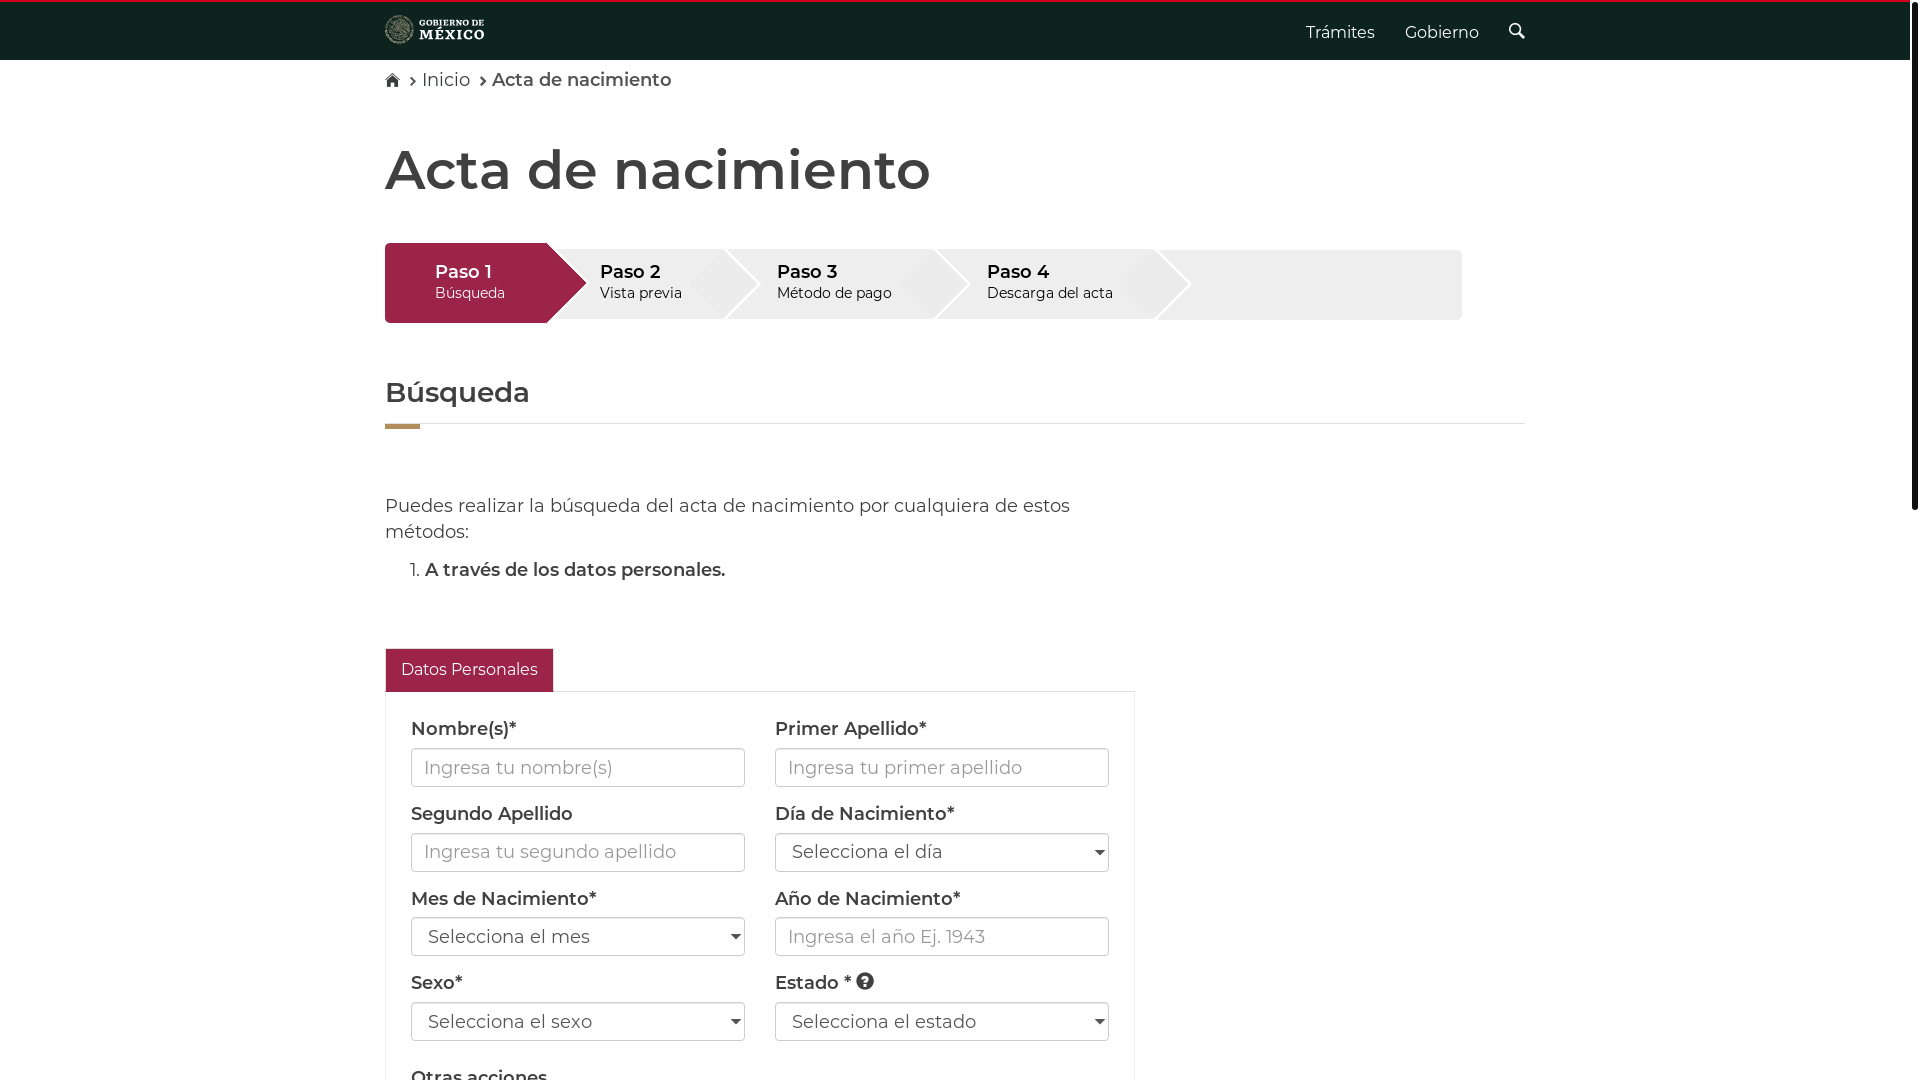Focus the Nombre(s) input field

tap(578, 768)
